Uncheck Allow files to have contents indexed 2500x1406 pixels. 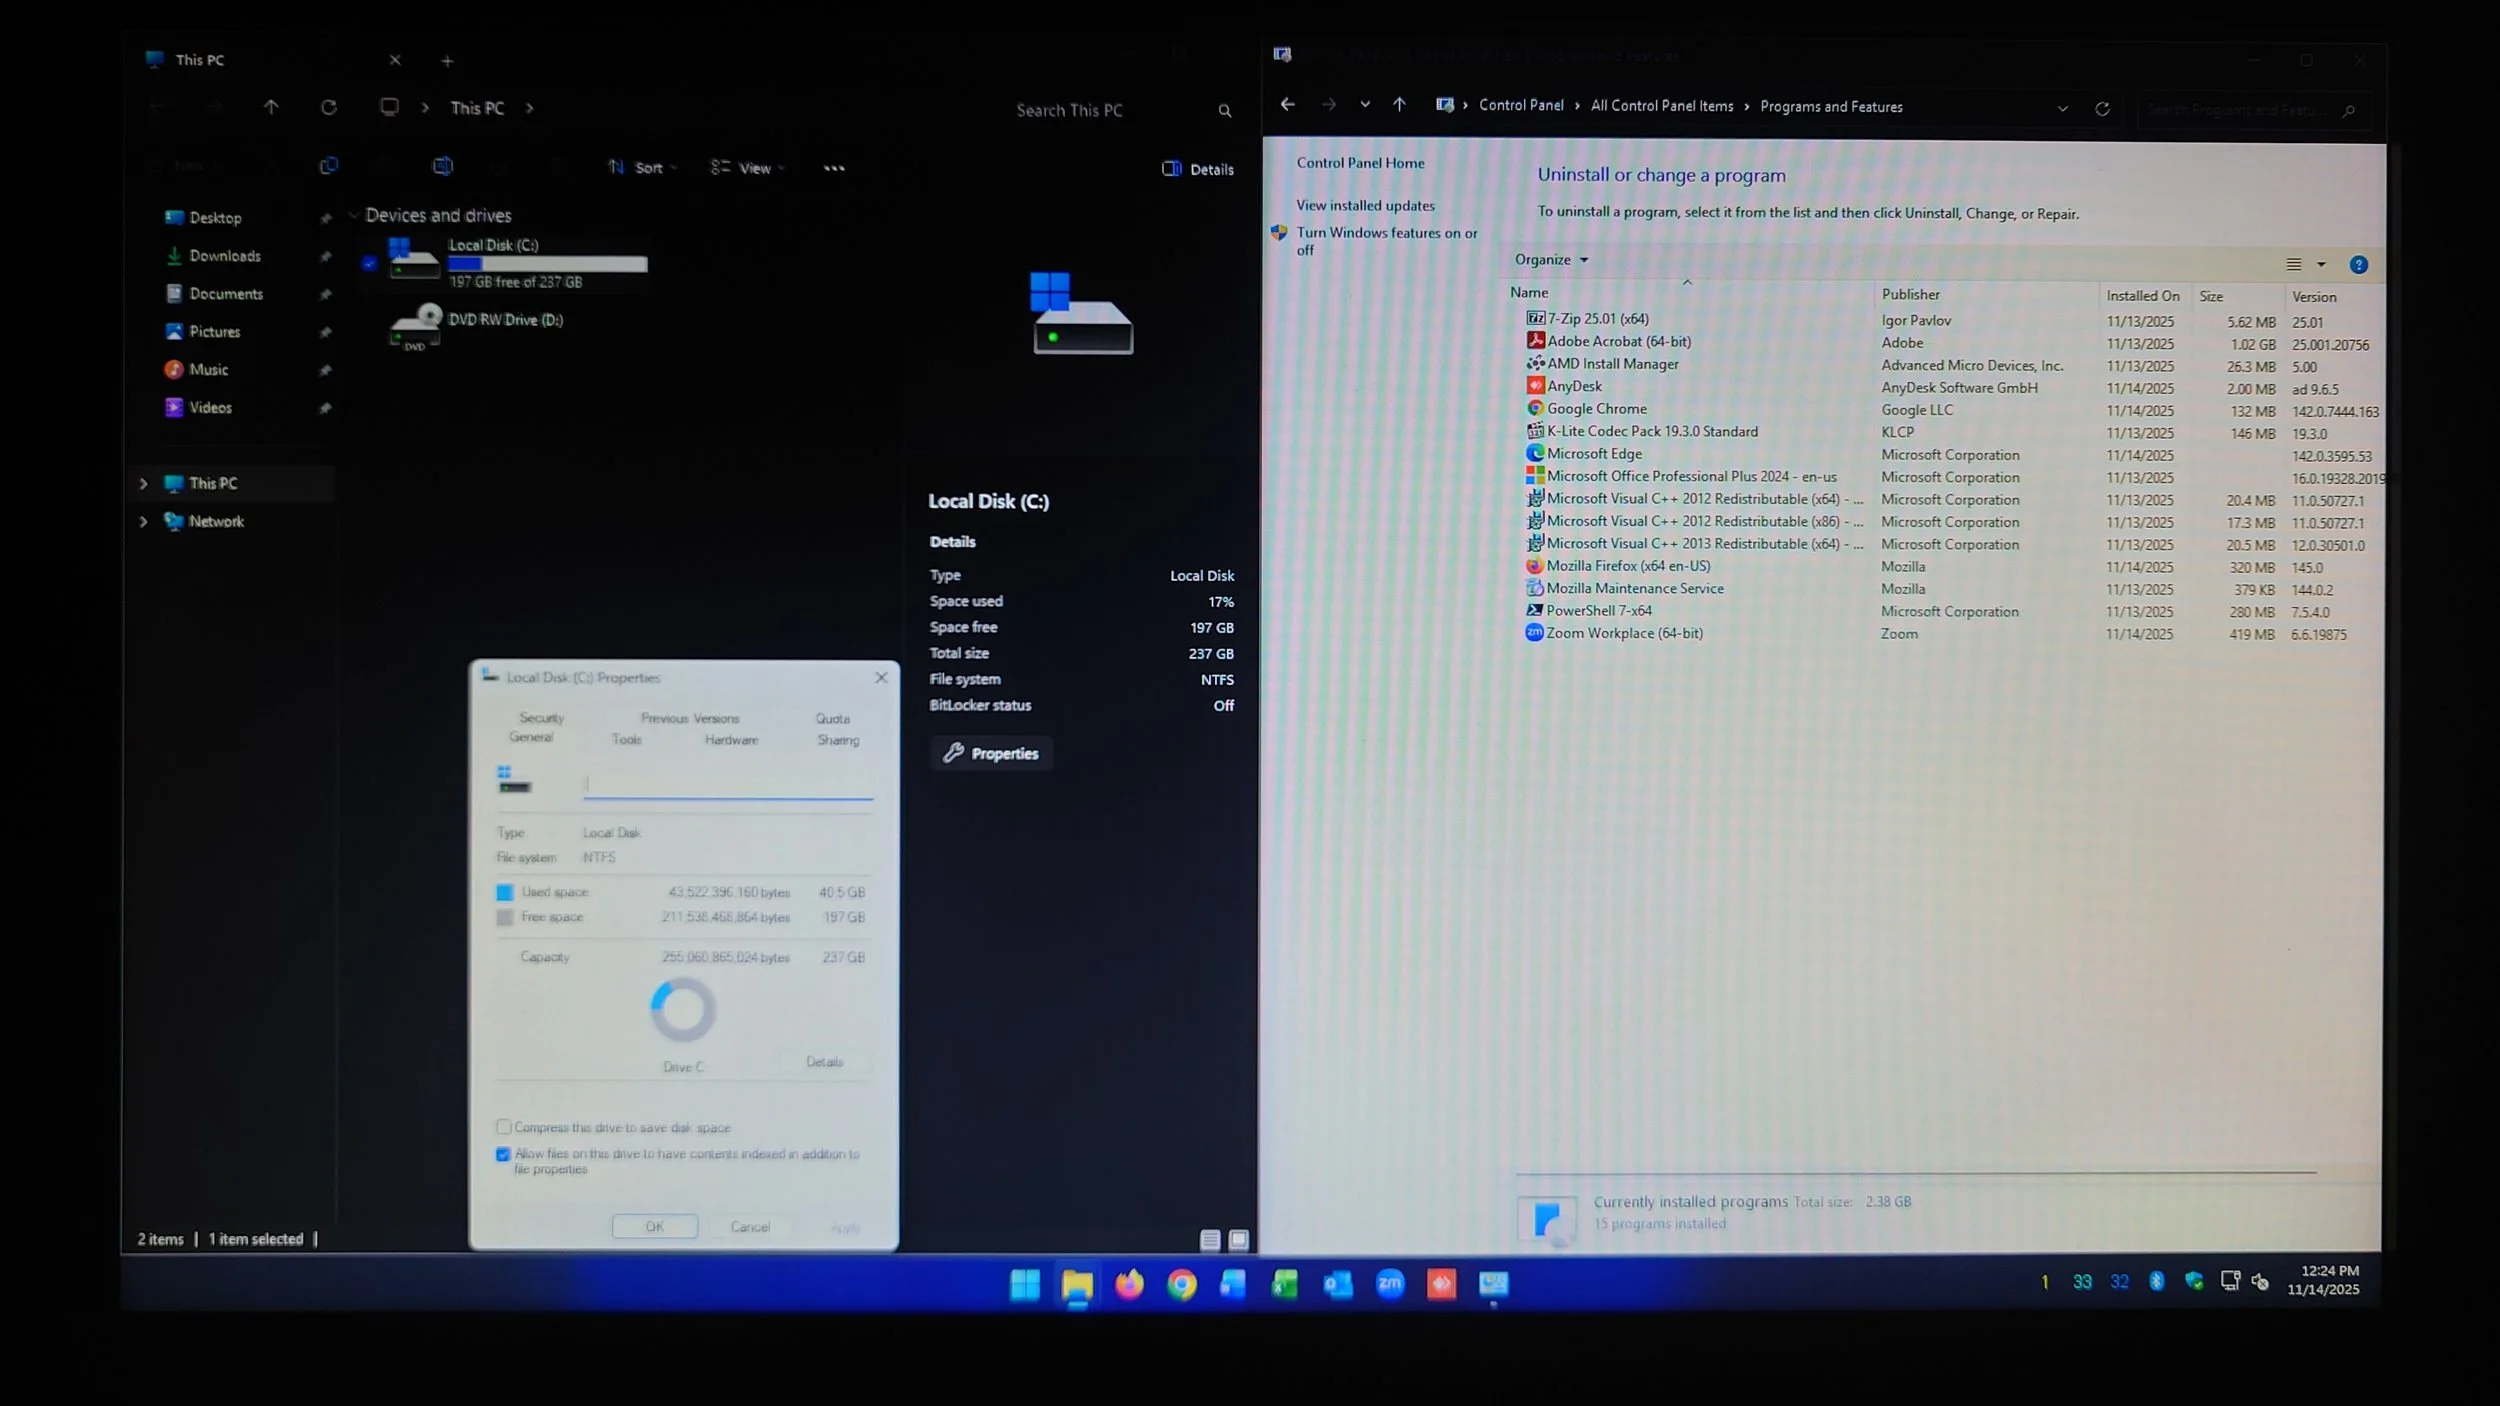coord(503,1154)
